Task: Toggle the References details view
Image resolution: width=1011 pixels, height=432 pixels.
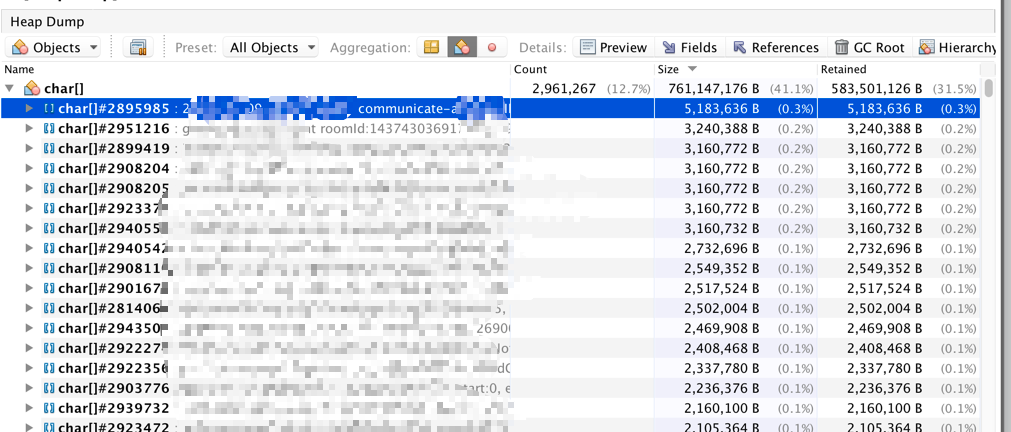Action: 775,47
